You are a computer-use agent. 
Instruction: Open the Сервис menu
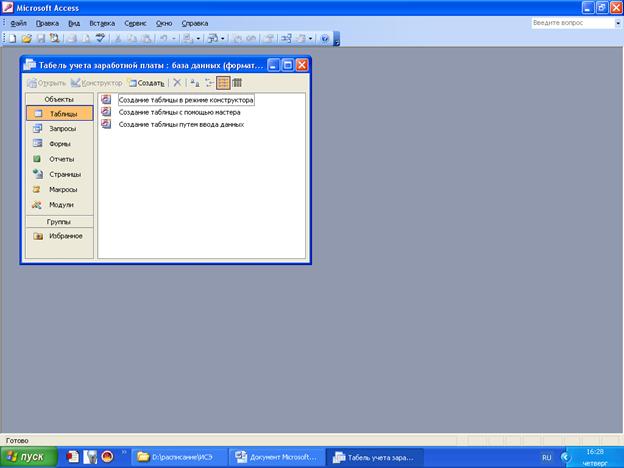(135, 23)
